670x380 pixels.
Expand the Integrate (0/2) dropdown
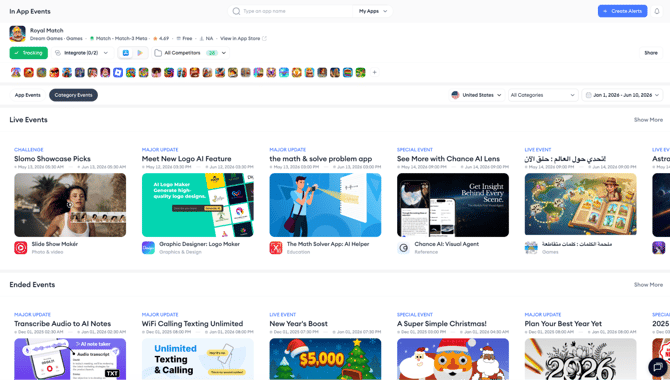(81, 53)
